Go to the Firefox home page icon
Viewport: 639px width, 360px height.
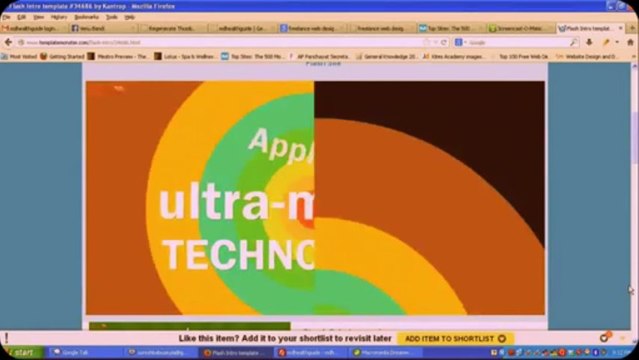(630, 42)
